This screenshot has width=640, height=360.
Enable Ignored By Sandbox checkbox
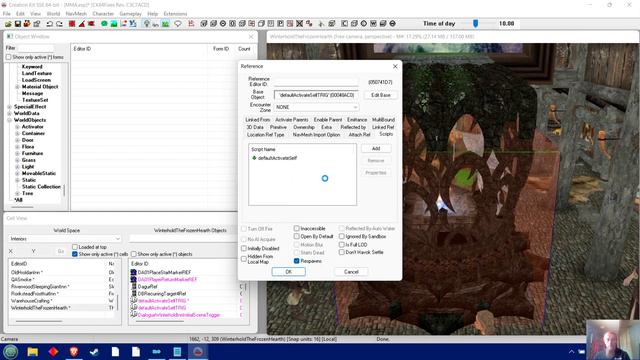pyautogui.click(x=342, y=236)
